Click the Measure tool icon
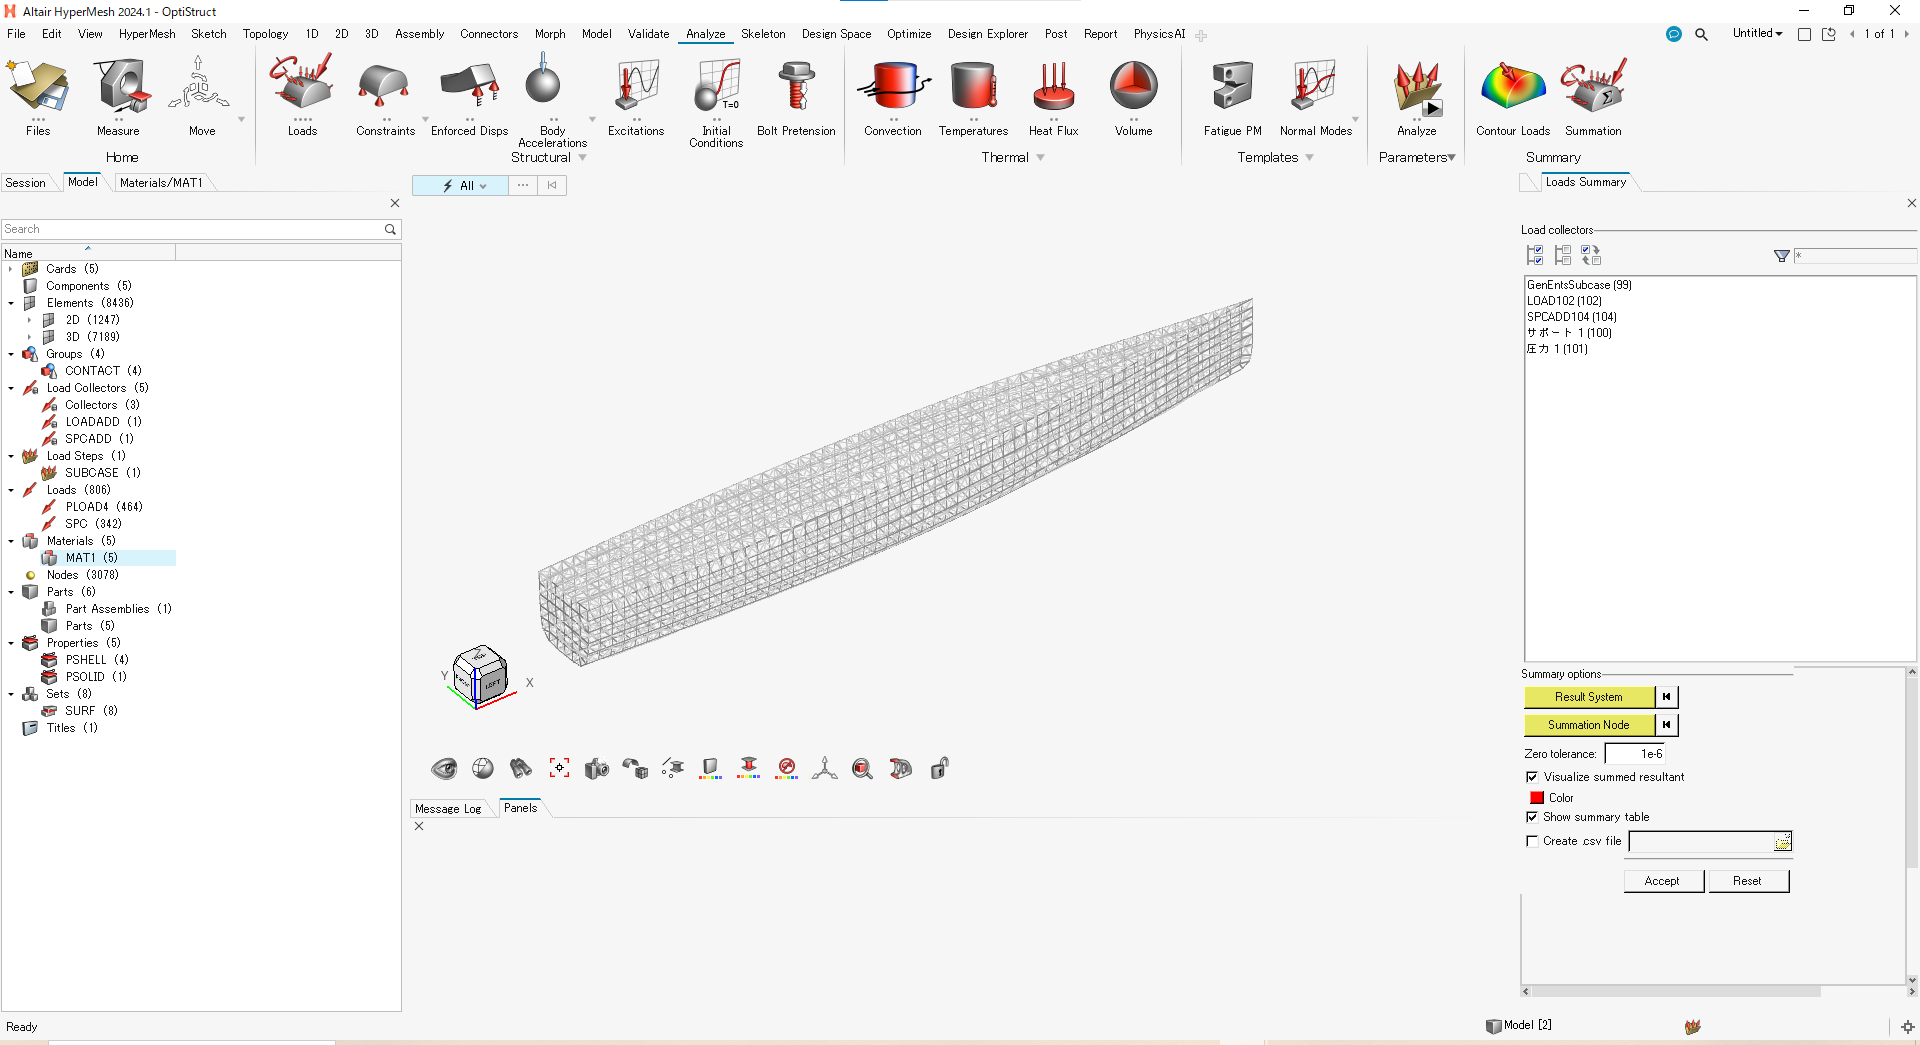Screen dimensions: 1920x1045 pyautogui.click(x=121, y=87)
